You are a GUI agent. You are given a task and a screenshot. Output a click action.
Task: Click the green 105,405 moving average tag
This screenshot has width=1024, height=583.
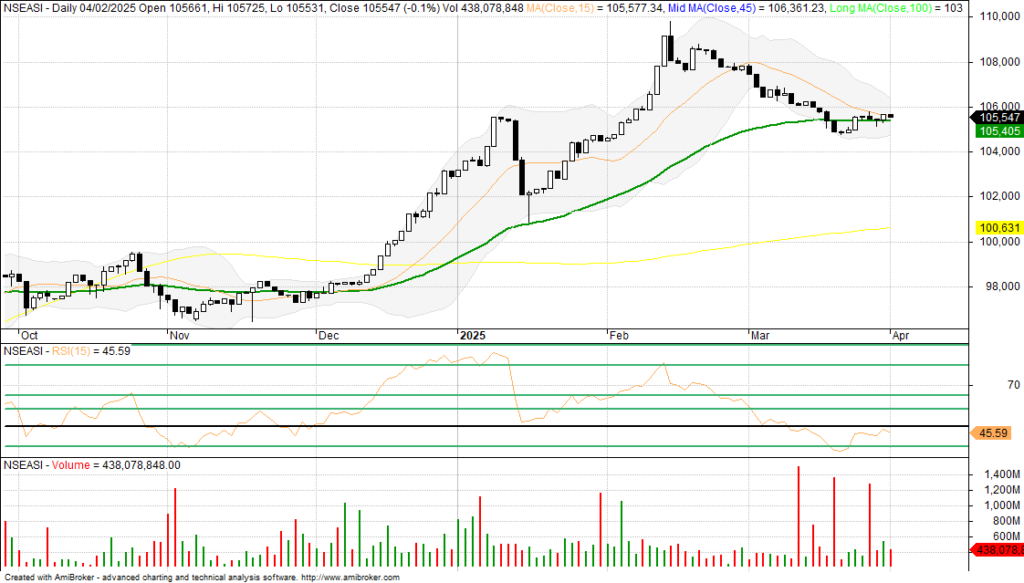click(996, 131)
